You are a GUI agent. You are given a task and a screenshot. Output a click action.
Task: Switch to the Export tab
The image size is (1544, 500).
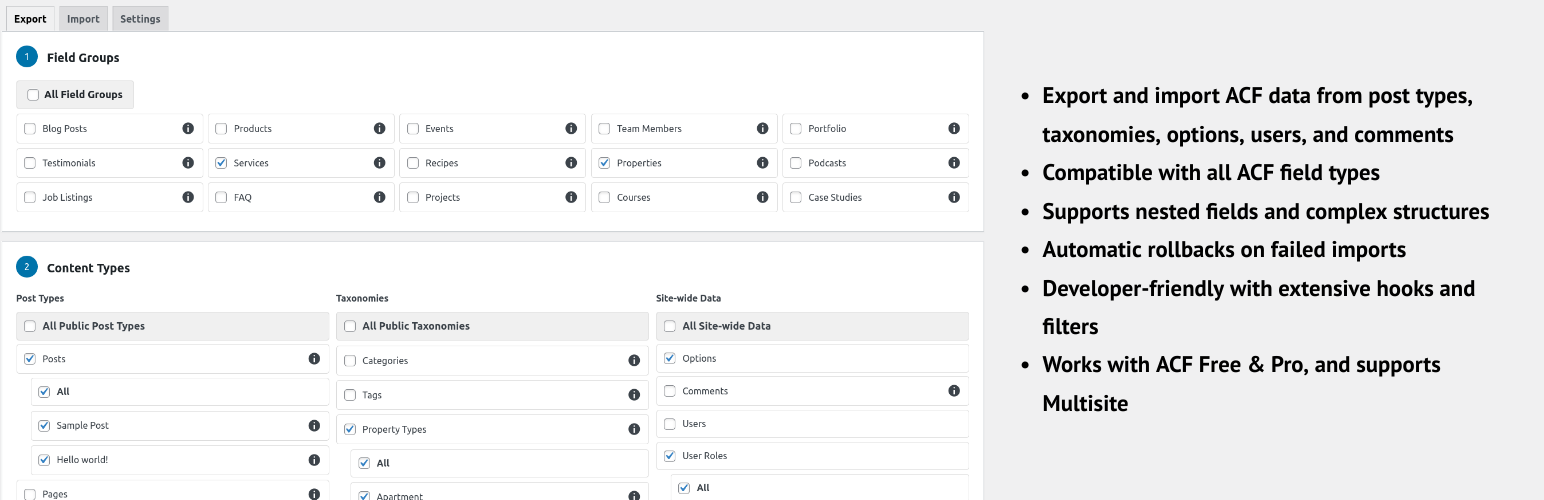click(30, 19)
